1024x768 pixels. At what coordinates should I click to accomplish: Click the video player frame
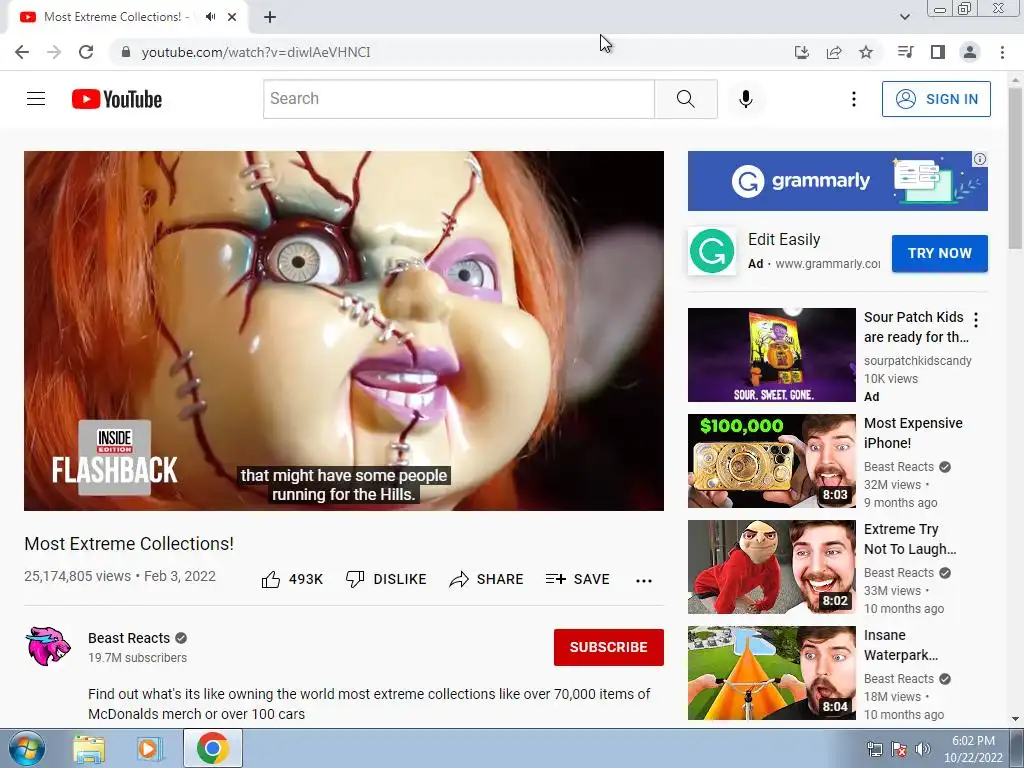[344, 330]
